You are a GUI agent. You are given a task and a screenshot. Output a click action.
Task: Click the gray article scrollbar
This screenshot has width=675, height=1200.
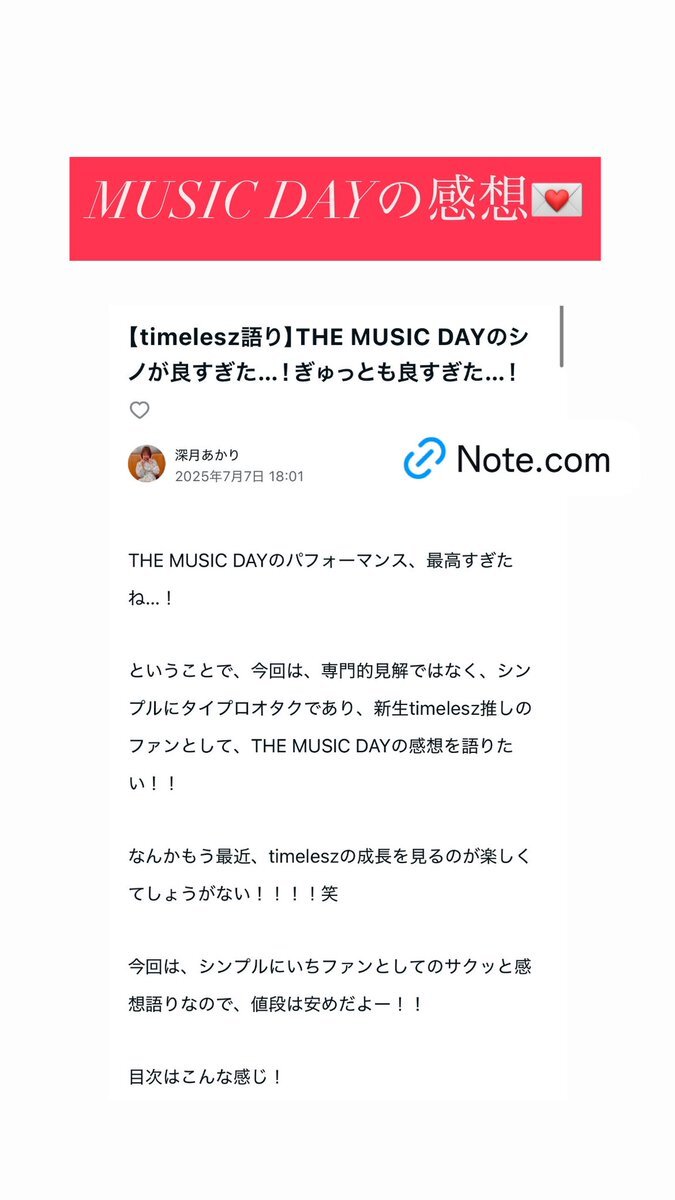pos(562,336)
